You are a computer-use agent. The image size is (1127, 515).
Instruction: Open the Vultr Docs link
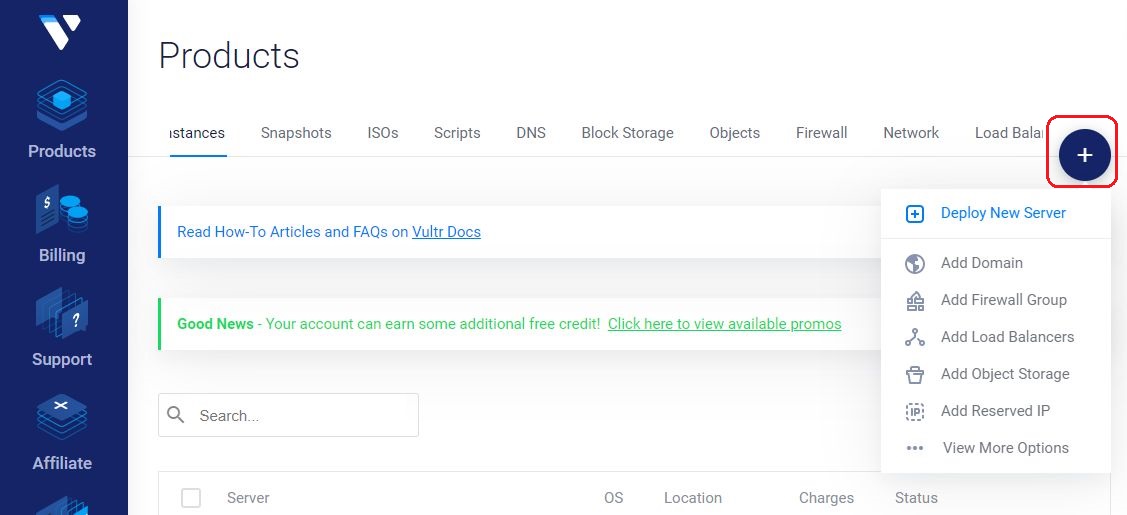click(x=446, y=232)
